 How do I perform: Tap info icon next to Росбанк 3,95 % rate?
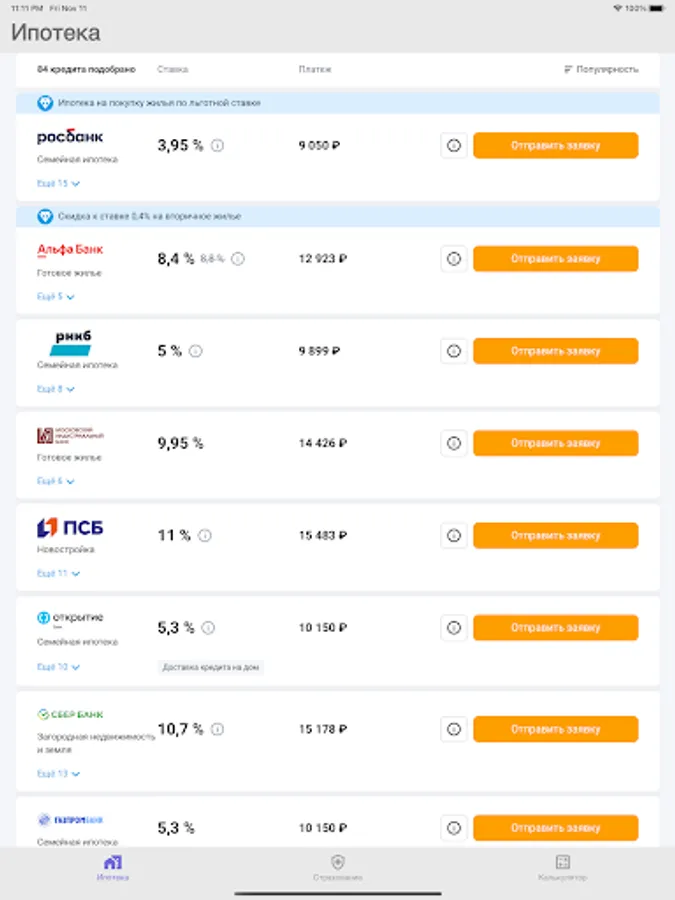218,145
